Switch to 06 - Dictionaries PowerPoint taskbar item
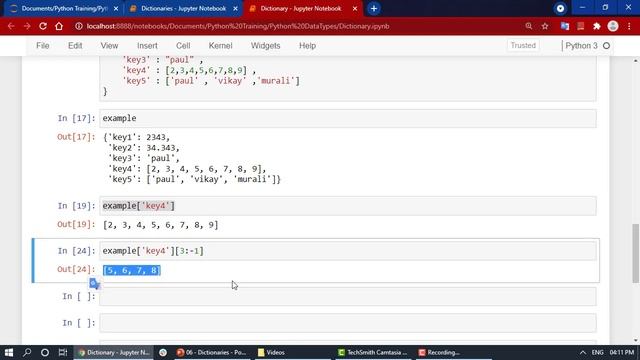Image resolution: width=640 pixels, height=360 pixels. coord(212,352)
